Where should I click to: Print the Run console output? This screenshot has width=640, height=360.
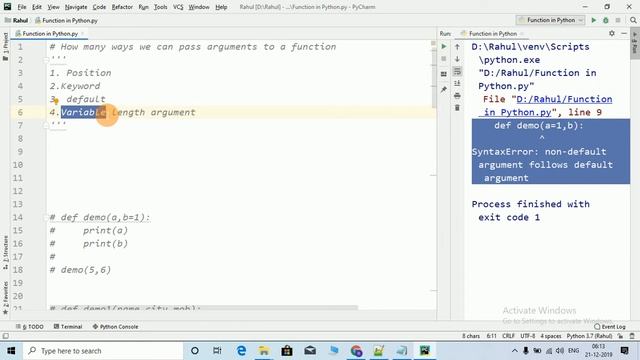457,96
